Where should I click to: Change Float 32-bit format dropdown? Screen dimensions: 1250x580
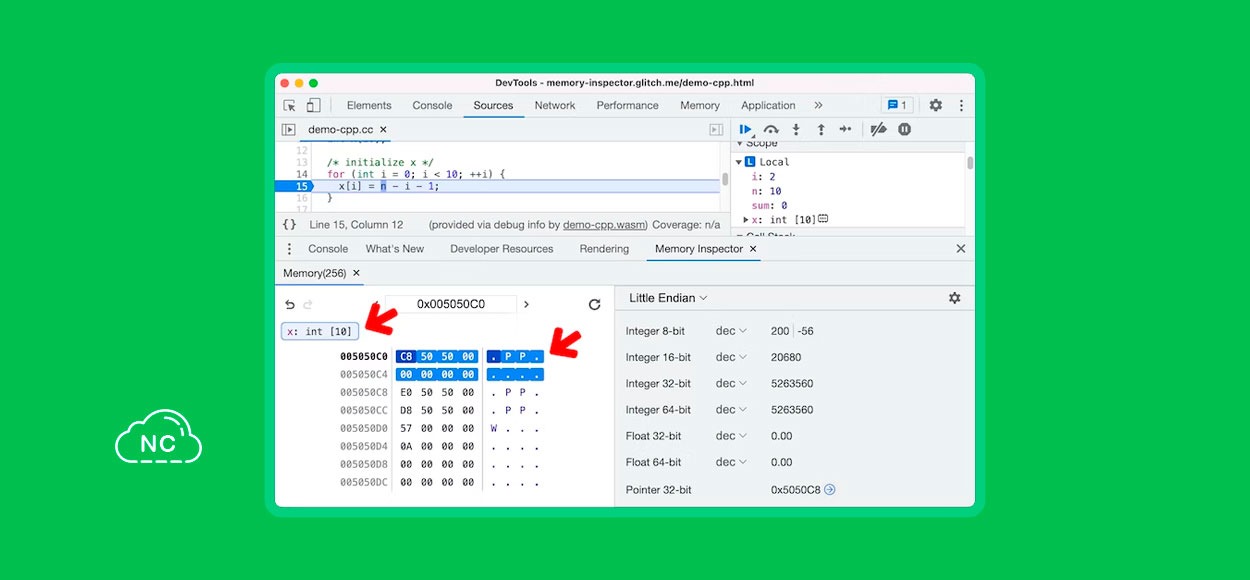coord(731,436)
